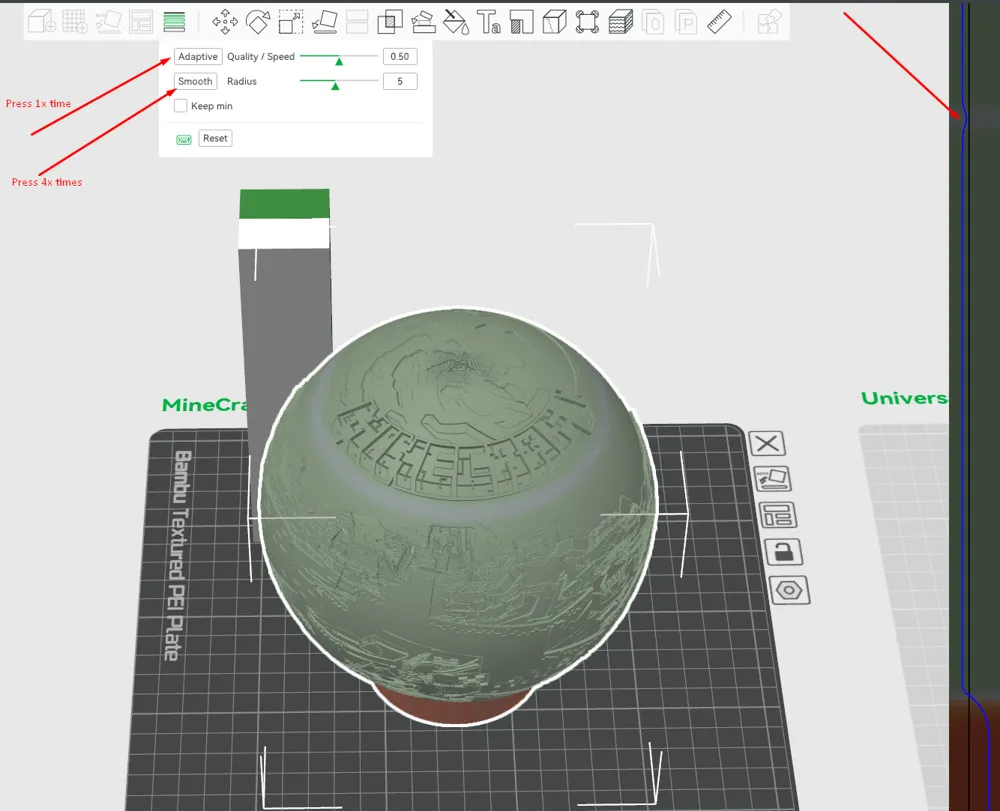Arrange objects on this plate icon
The width and height of the screenshot is (1000, 811).
point(778,515)
